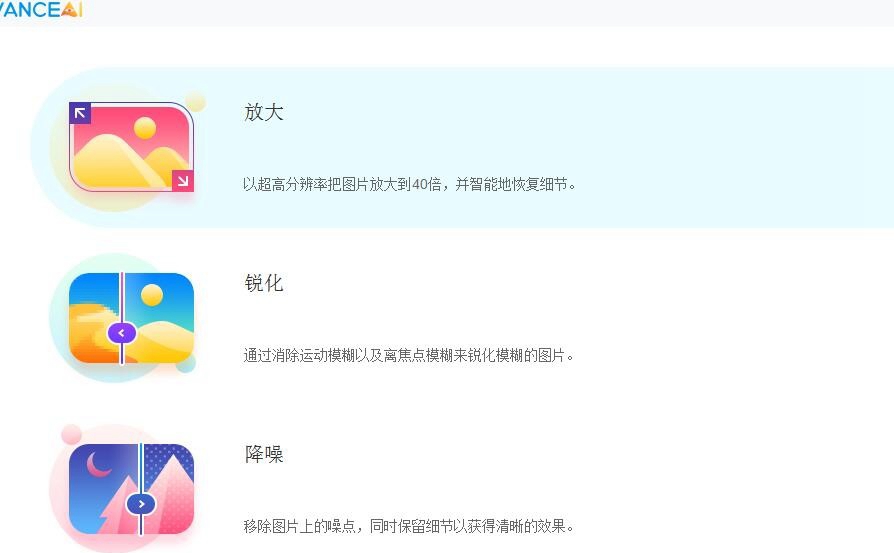Select the 放大 heading

point(264,112)
